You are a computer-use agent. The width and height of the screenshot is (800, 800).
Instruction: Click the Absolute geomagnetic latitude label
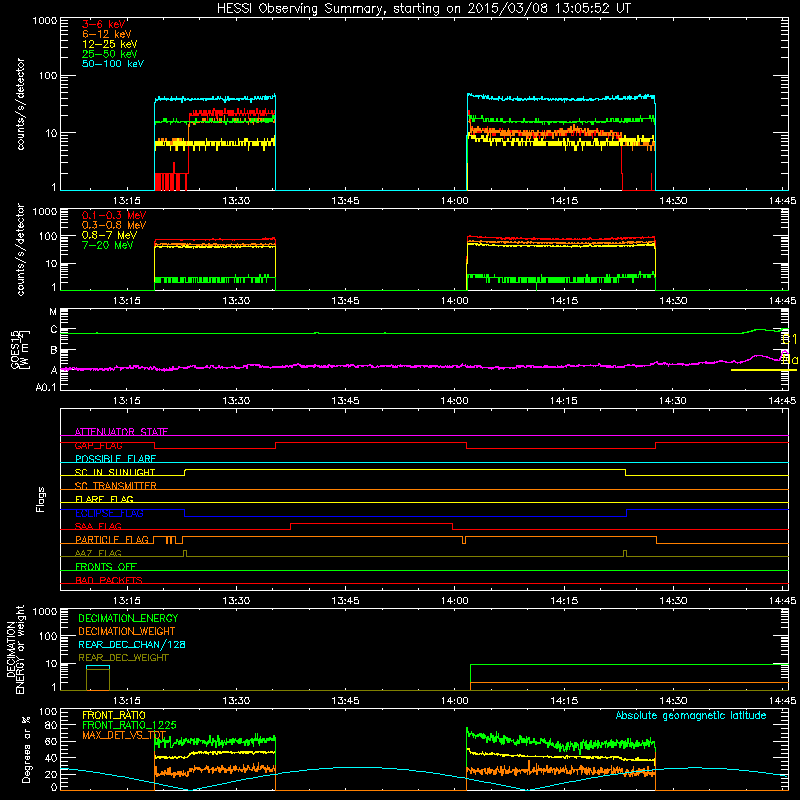pyautogui.click(x=691, y=715)
